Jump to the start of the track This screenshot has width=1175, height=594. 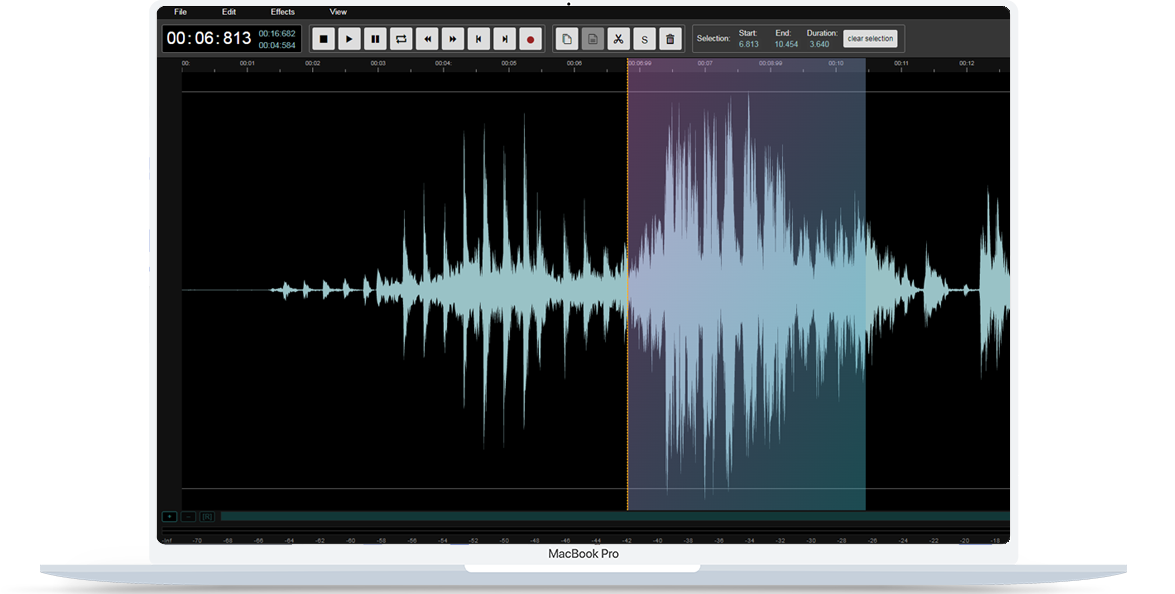point(479,40)
